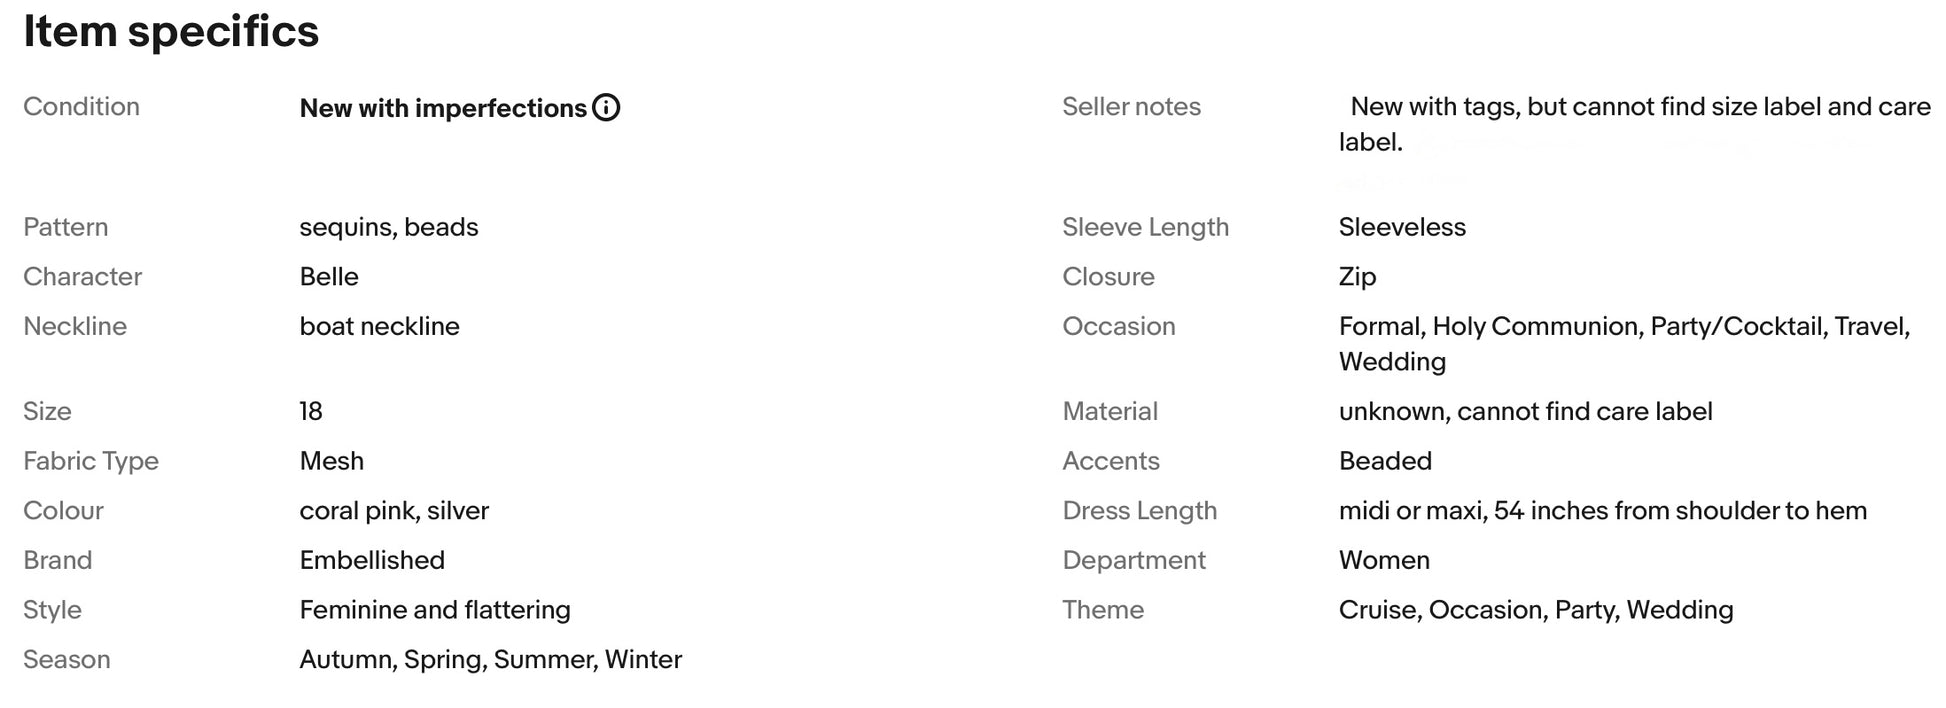Click the Sleeve Length value 'Sleeveless'
The width and height of the screenshot is (1946, 708).
coord(1402,227)
